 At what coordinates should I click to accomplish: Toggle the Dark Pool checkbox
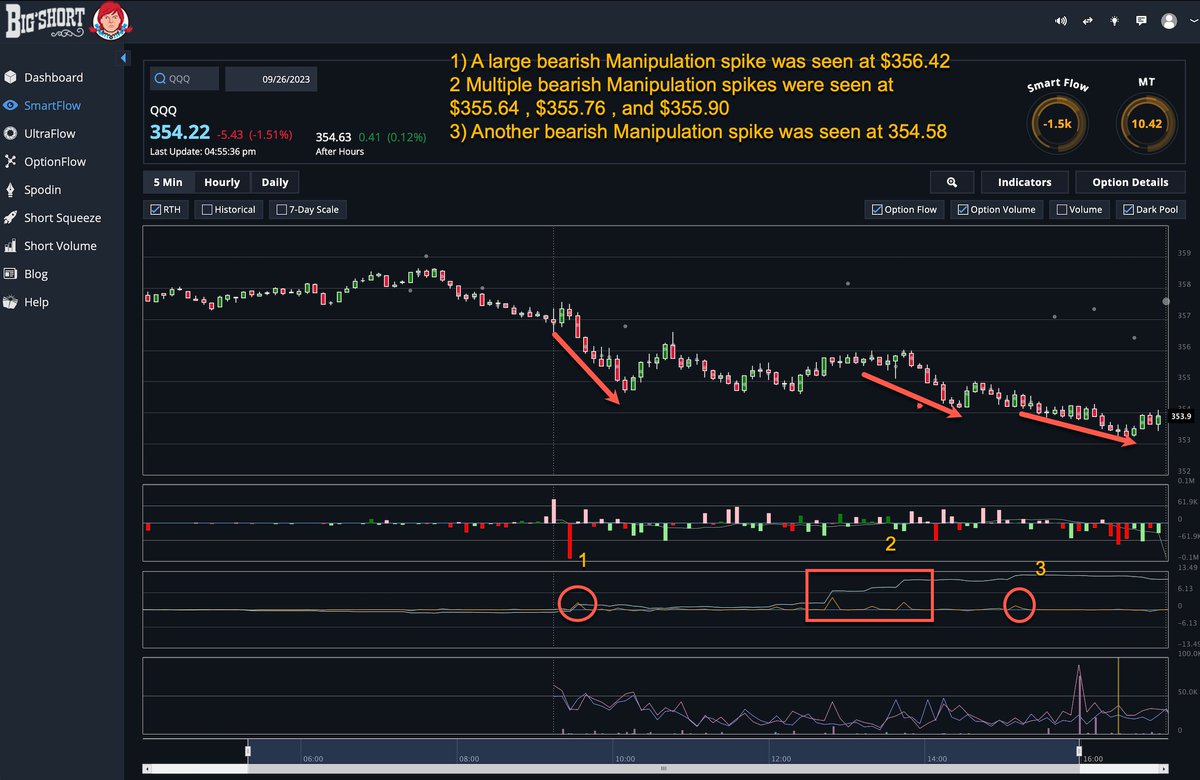point(1128,210)
